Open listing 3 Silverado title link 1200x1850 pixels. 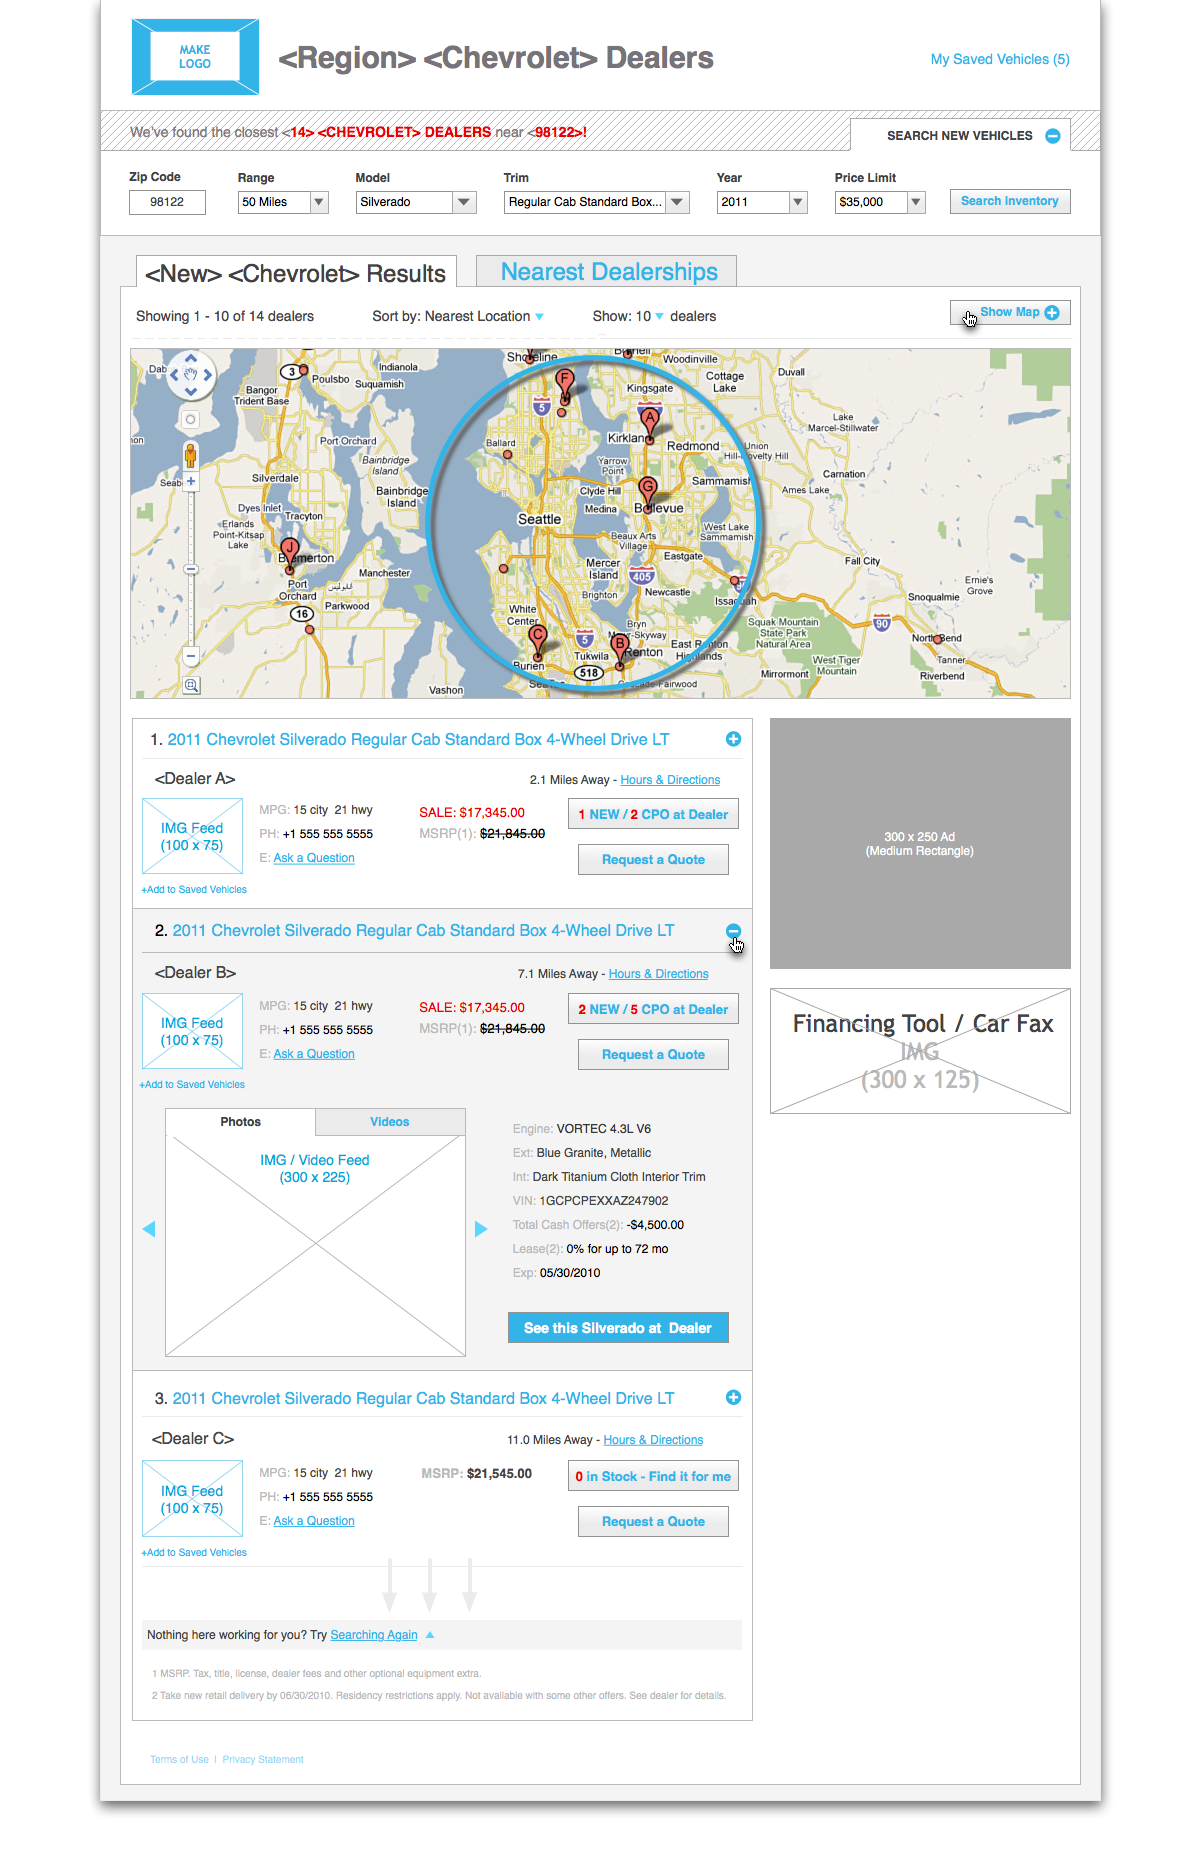click(x=423, y=1399)
